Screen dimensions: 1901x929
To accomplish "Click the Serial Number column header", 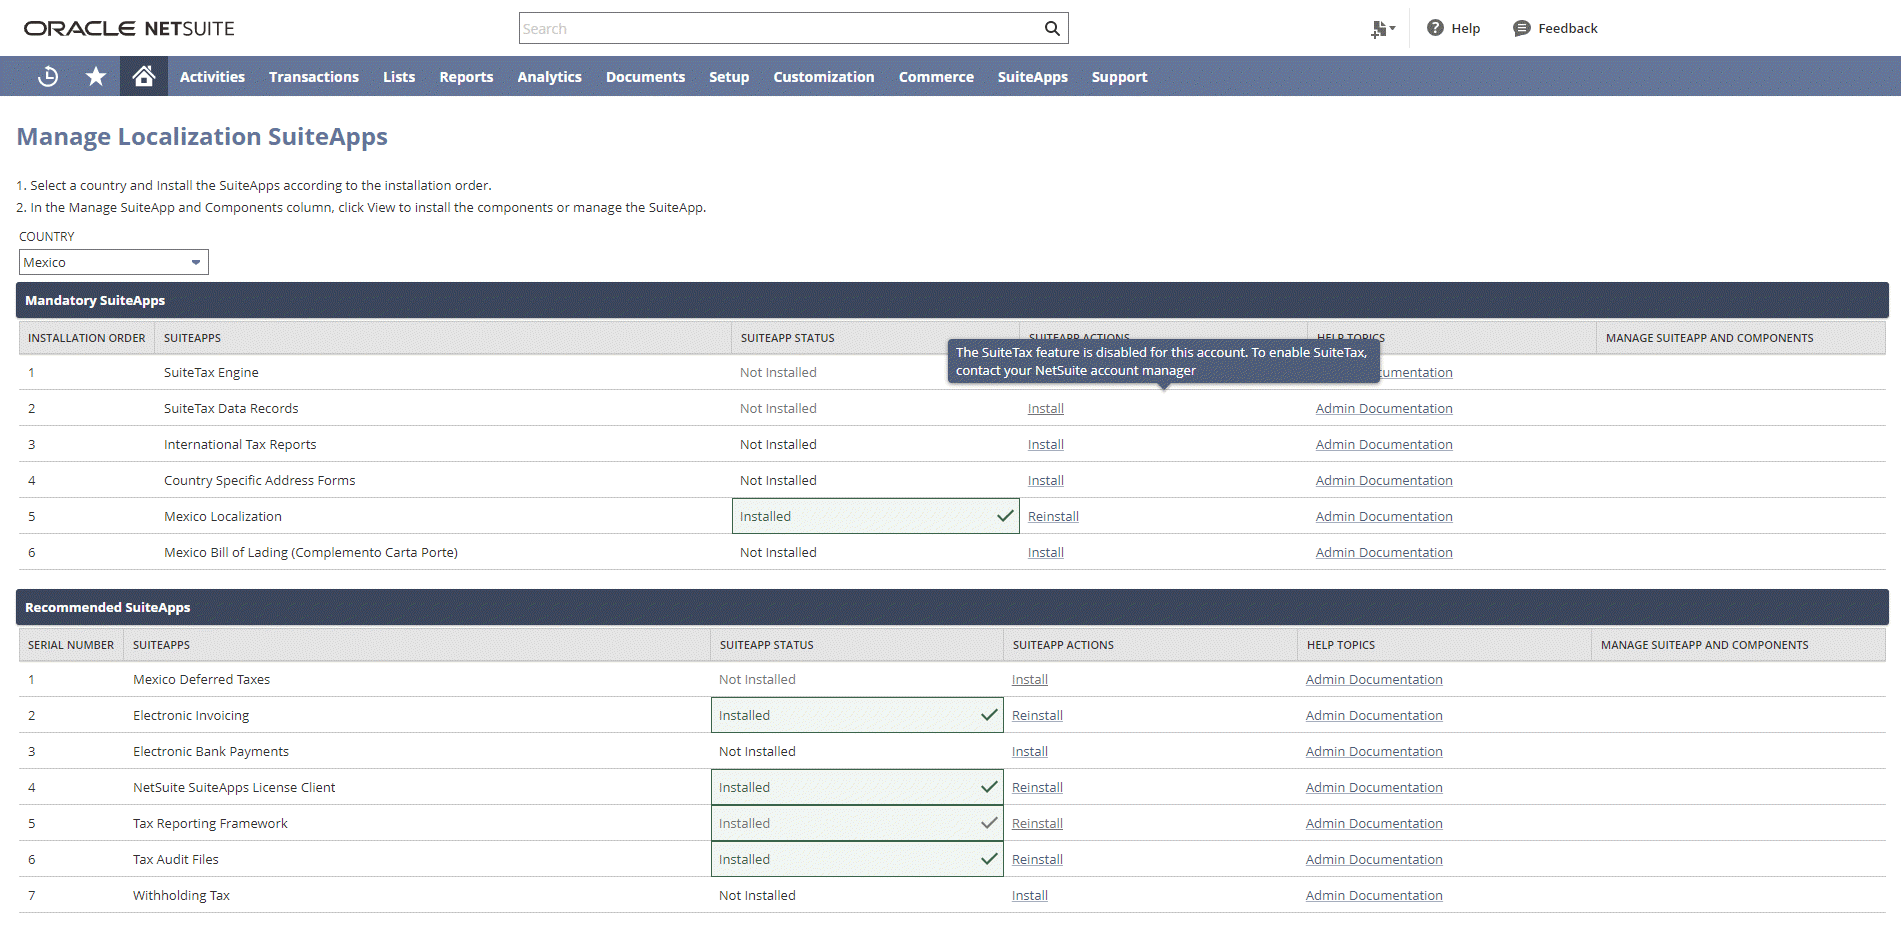I will pyautogui.click(x=71, y=645).
